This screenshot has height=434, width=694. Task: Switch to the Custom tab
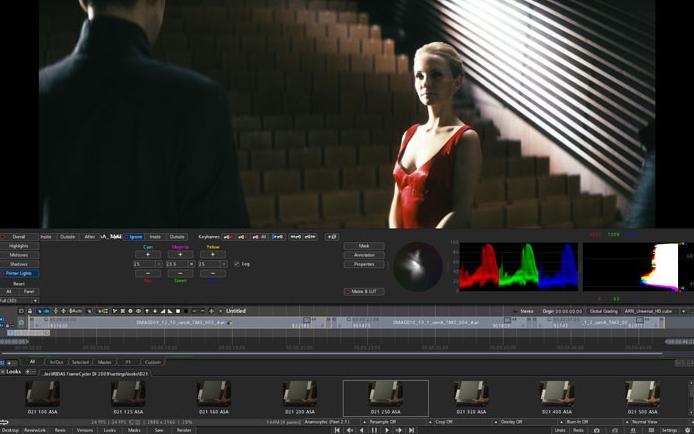click(x=152, y=362)
